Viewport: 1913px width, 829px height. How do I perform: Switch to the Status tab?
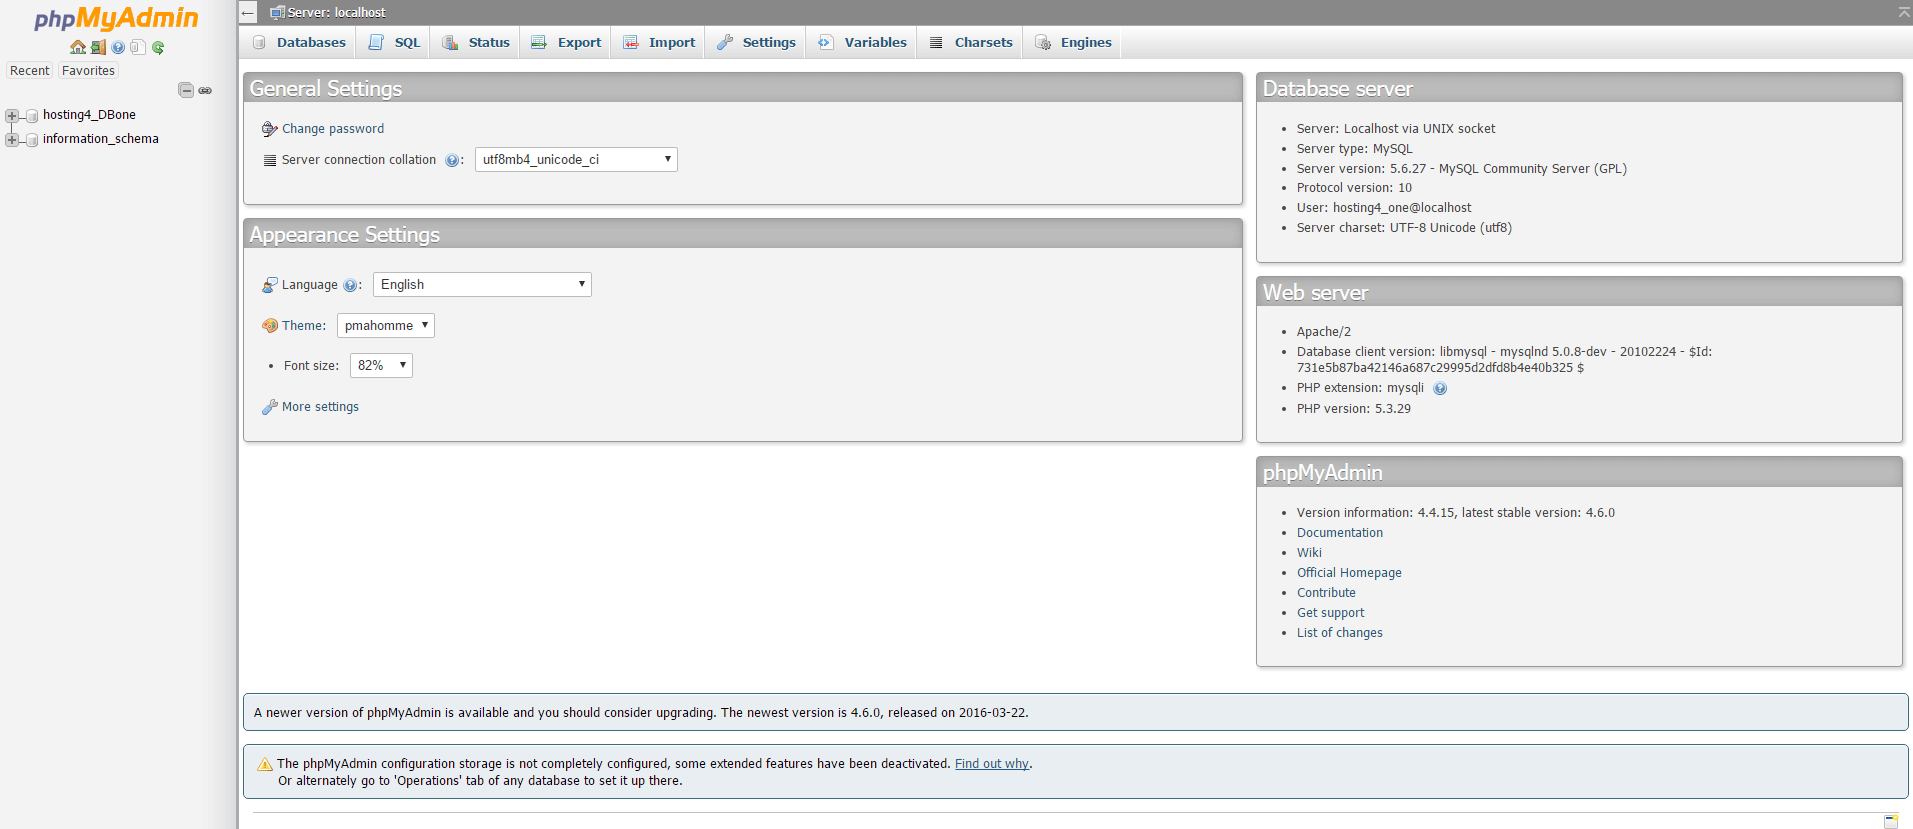click(x=476, y=43)
